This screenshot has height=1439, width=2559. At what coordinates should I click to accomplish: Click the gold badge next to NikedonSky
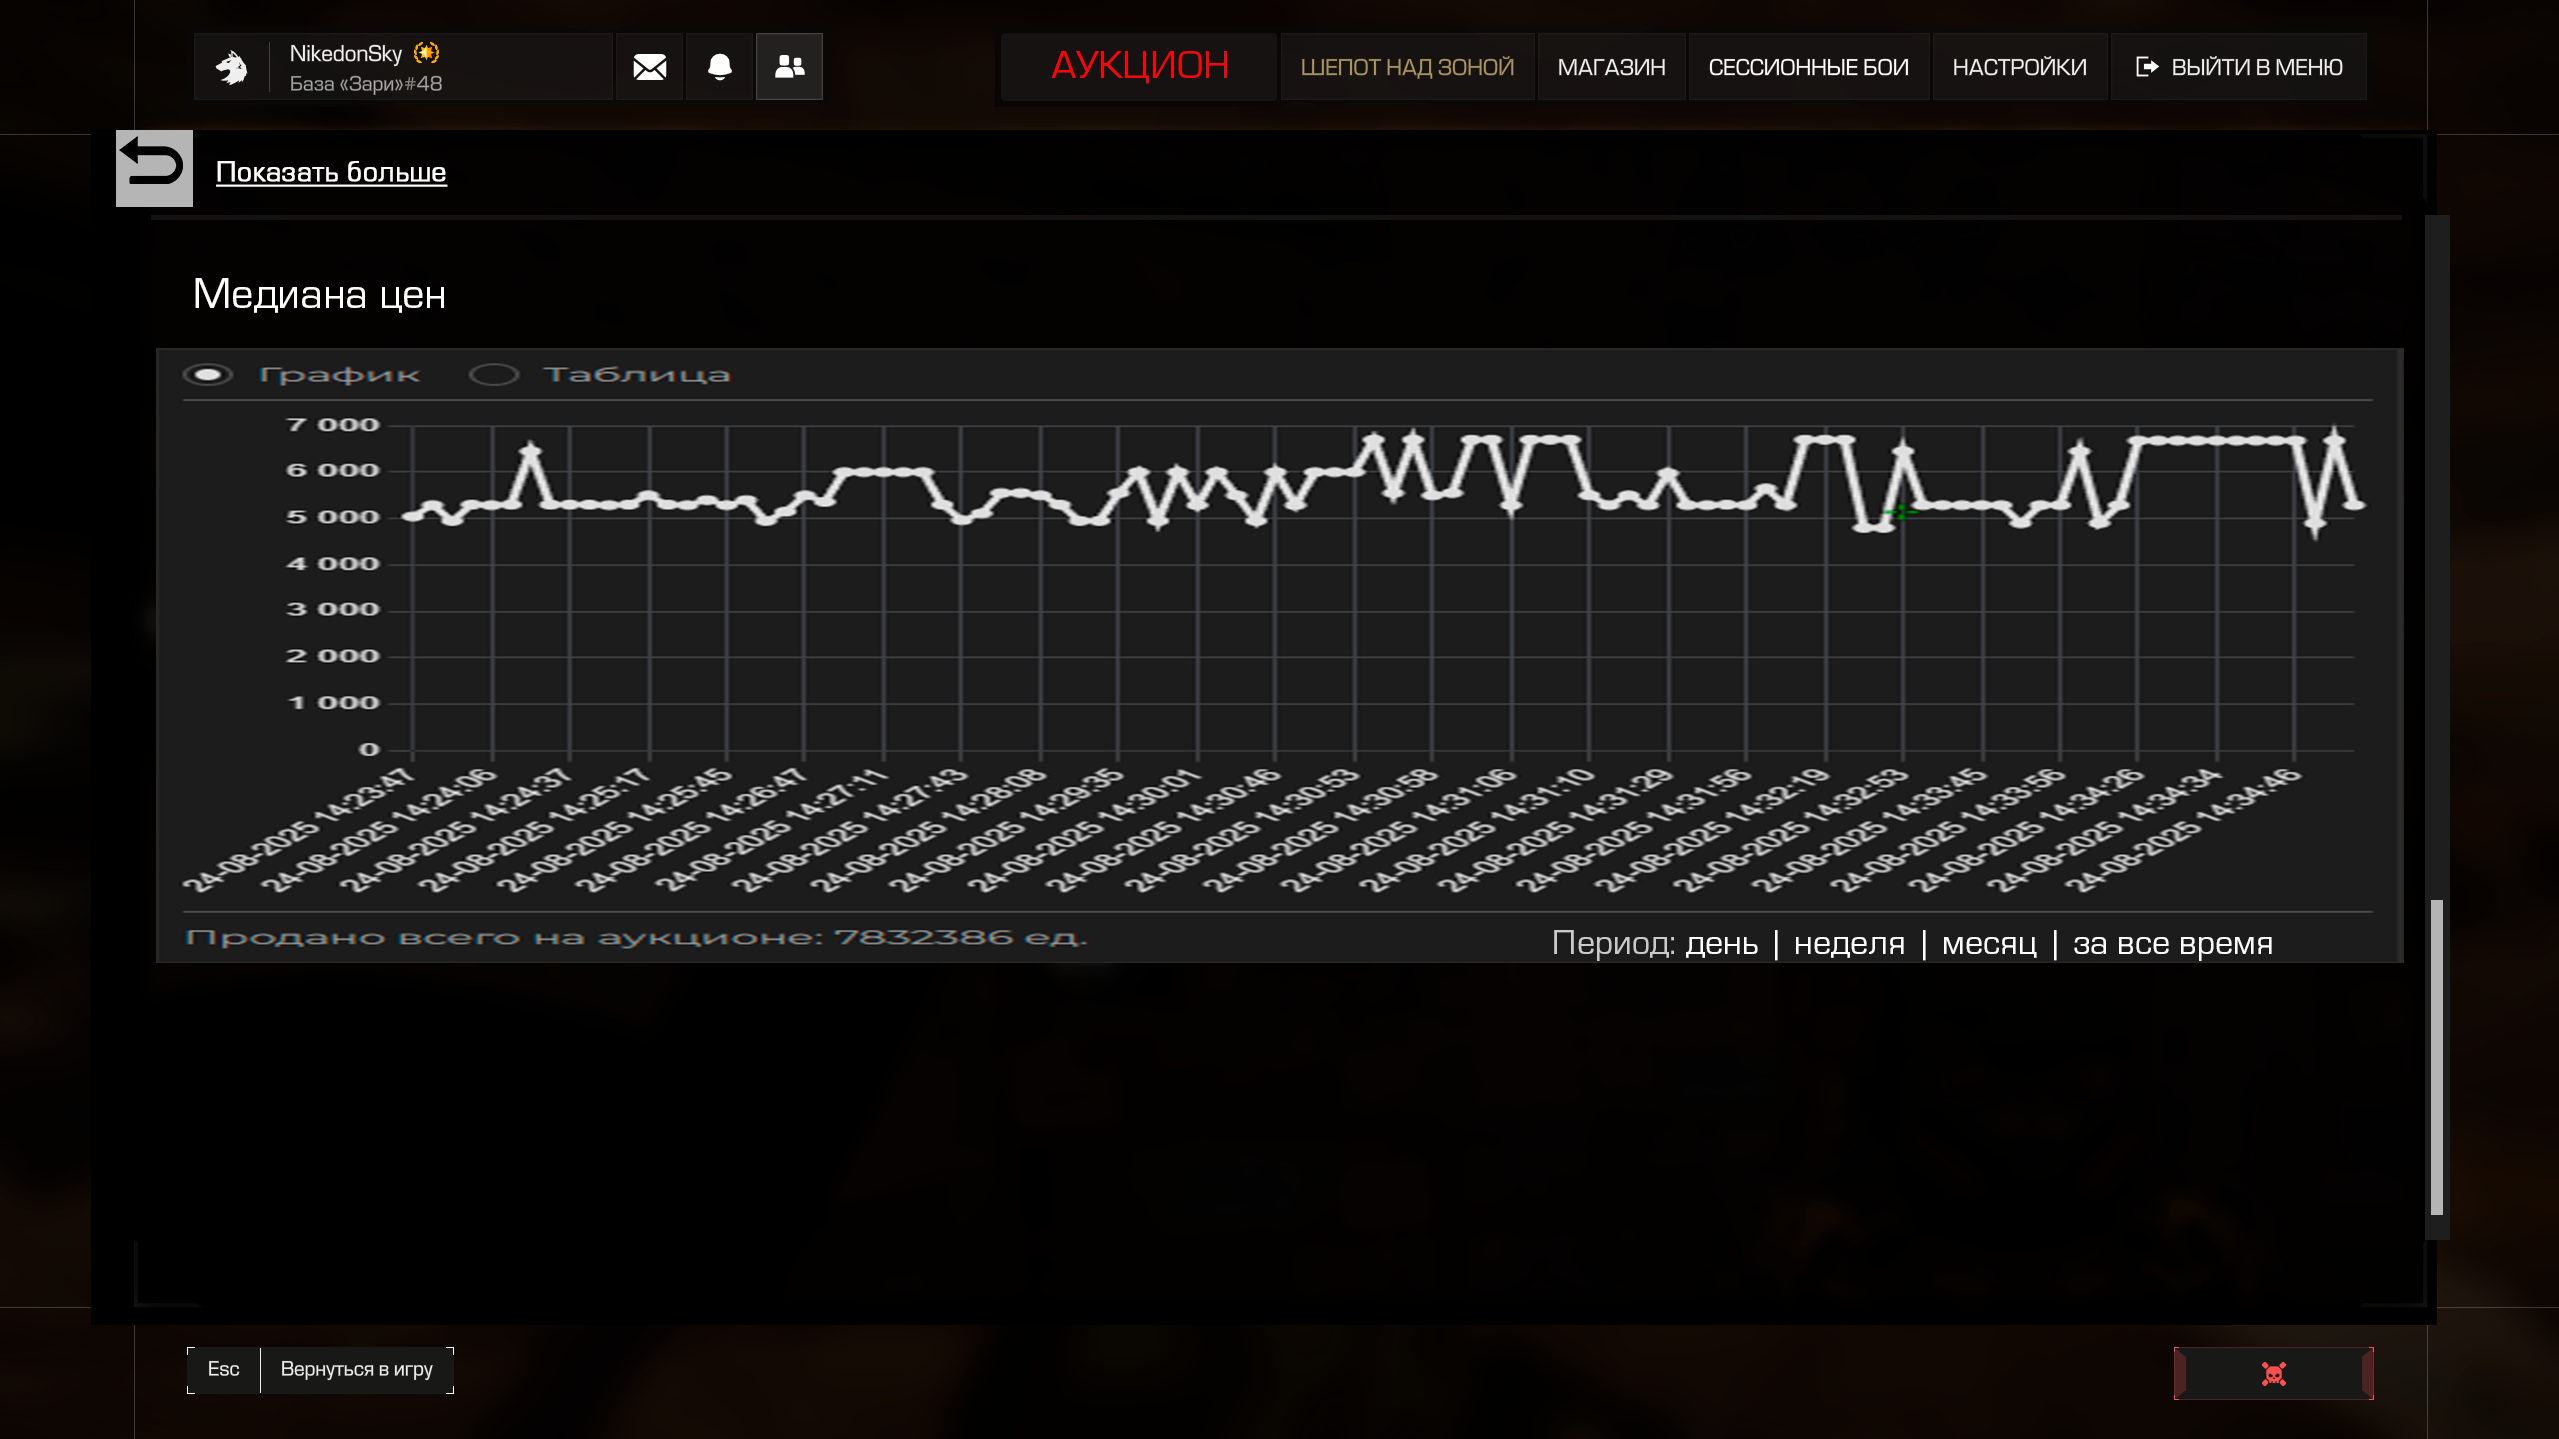(427, 53)
